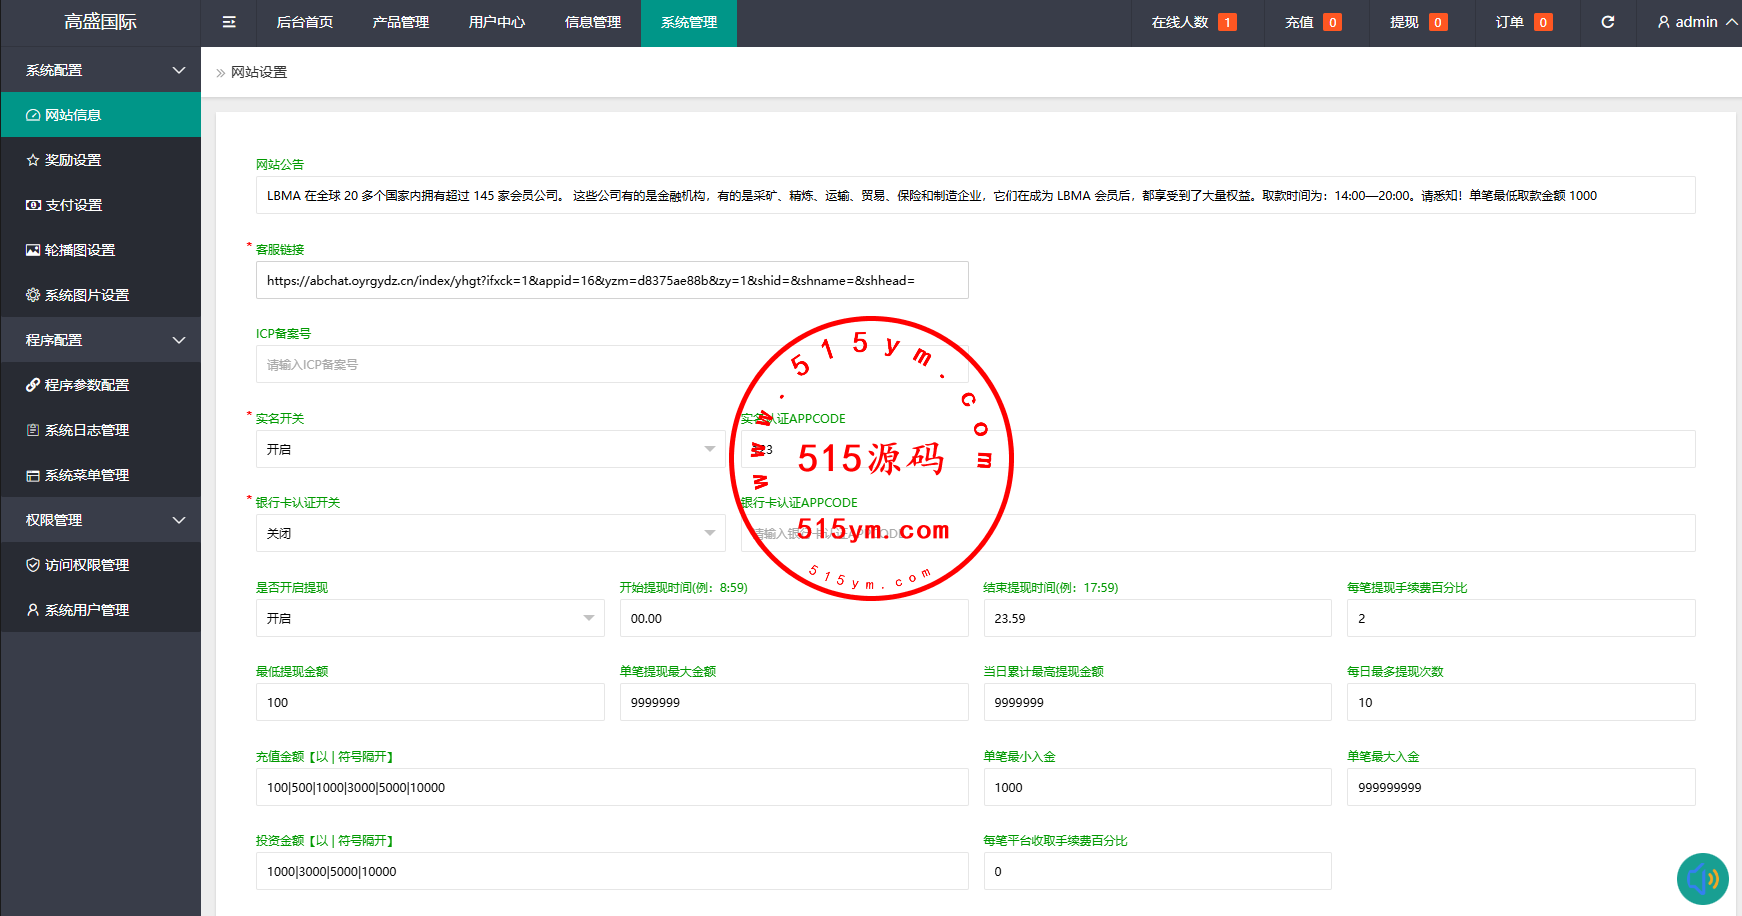Click the 在线人数 counter link
Screen dimensions: 1742x916
pos(1193,22)
